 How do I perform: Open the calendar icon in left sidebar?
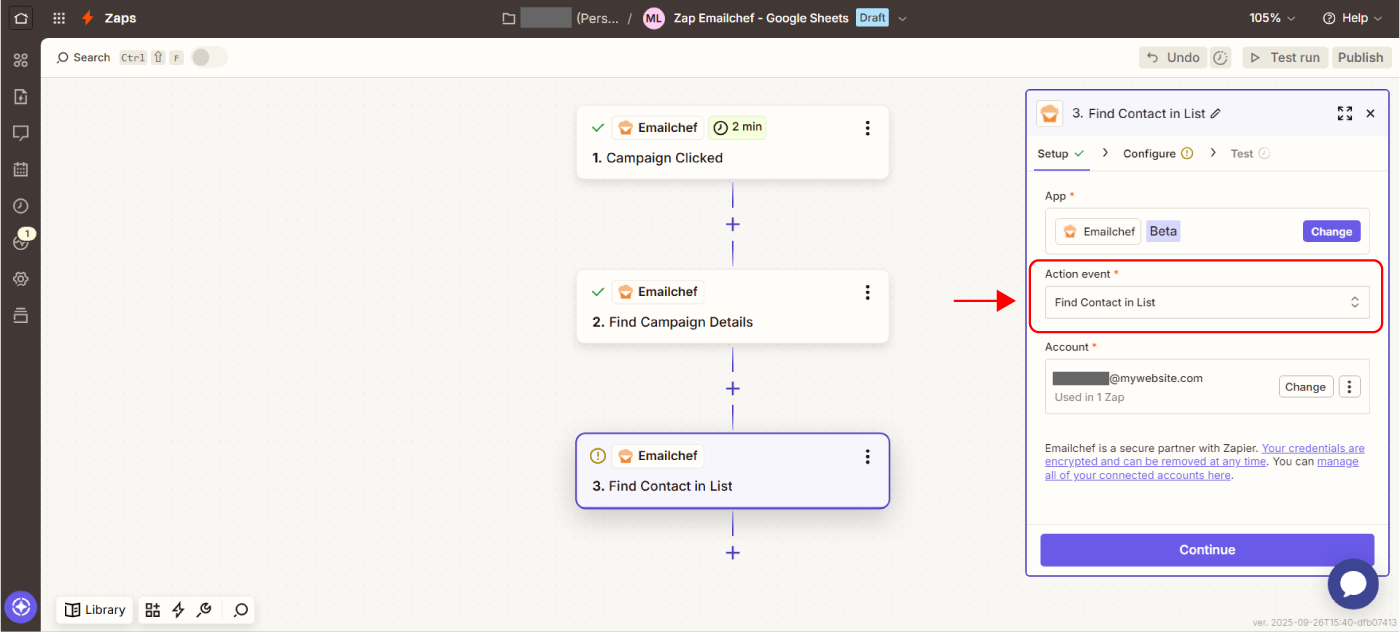point(20,169)
